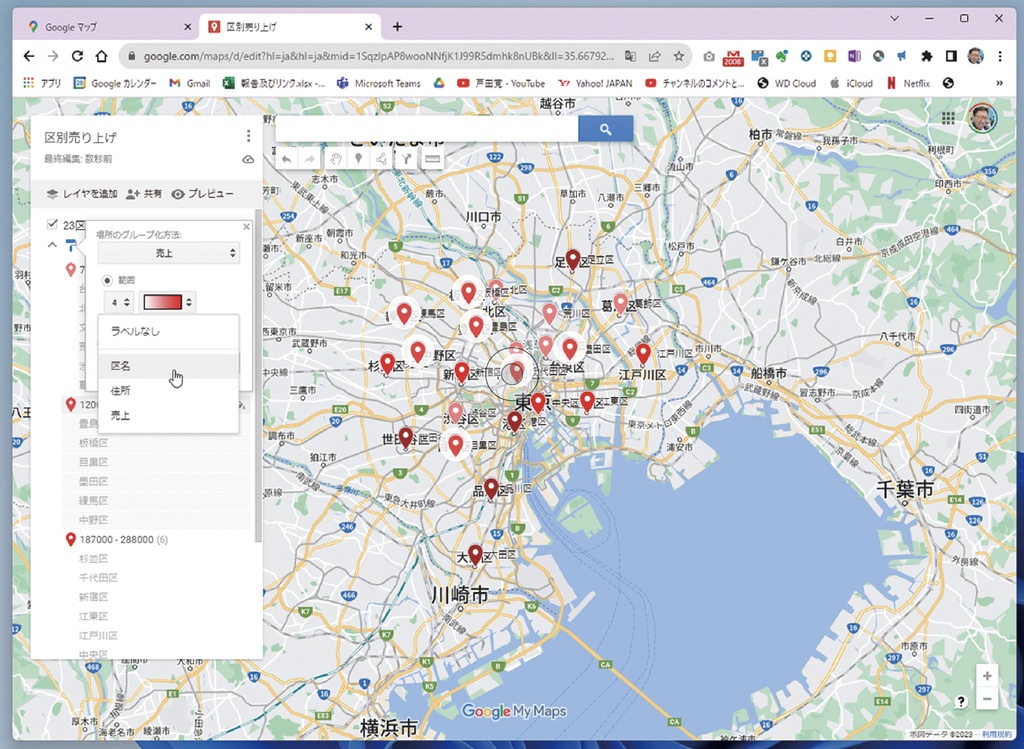Bookmark this page with the star icon
This screenshot has width=1024, height=749.
679,56
